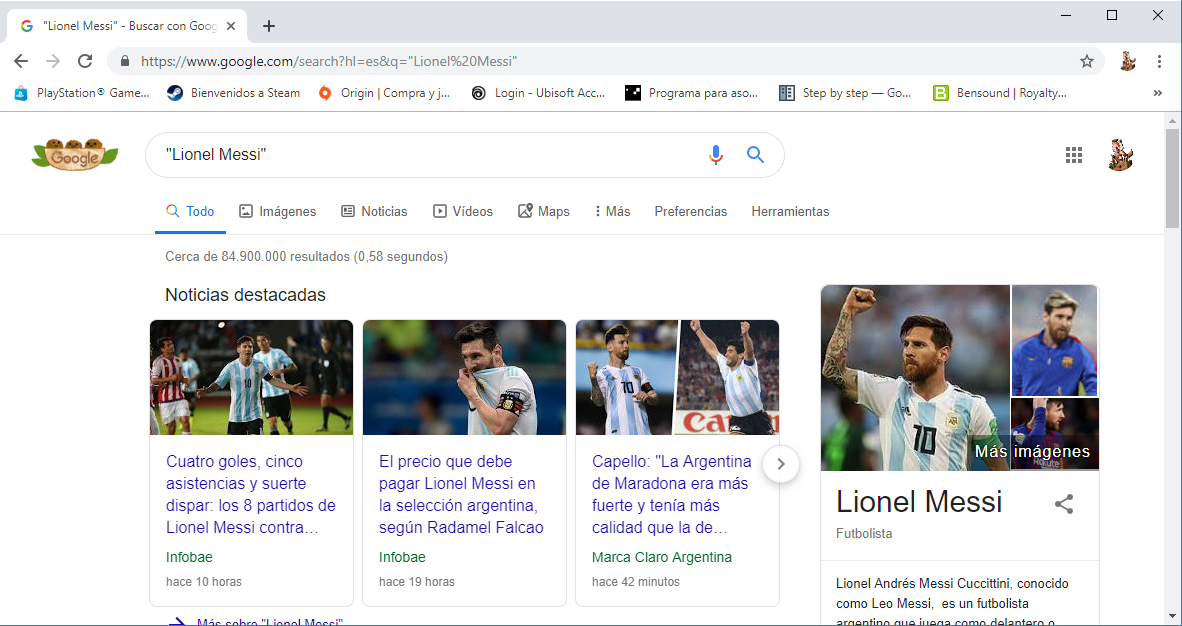The width and height of the screenshot is (1182, 626).
Task: Expand the Más search options menu
Action: click(x=612, y=211)
